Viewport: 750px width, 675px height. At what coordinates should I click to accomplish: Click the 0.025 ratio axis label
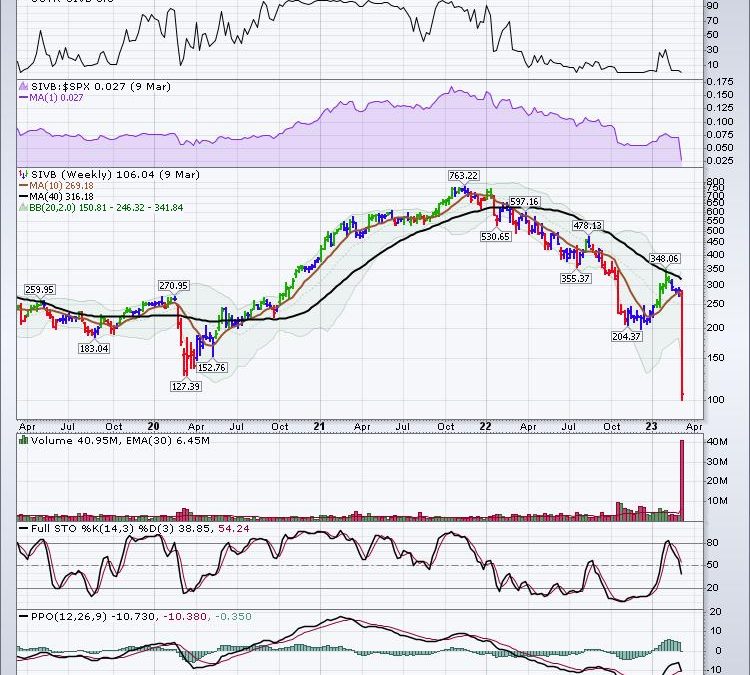click(720, 160)
